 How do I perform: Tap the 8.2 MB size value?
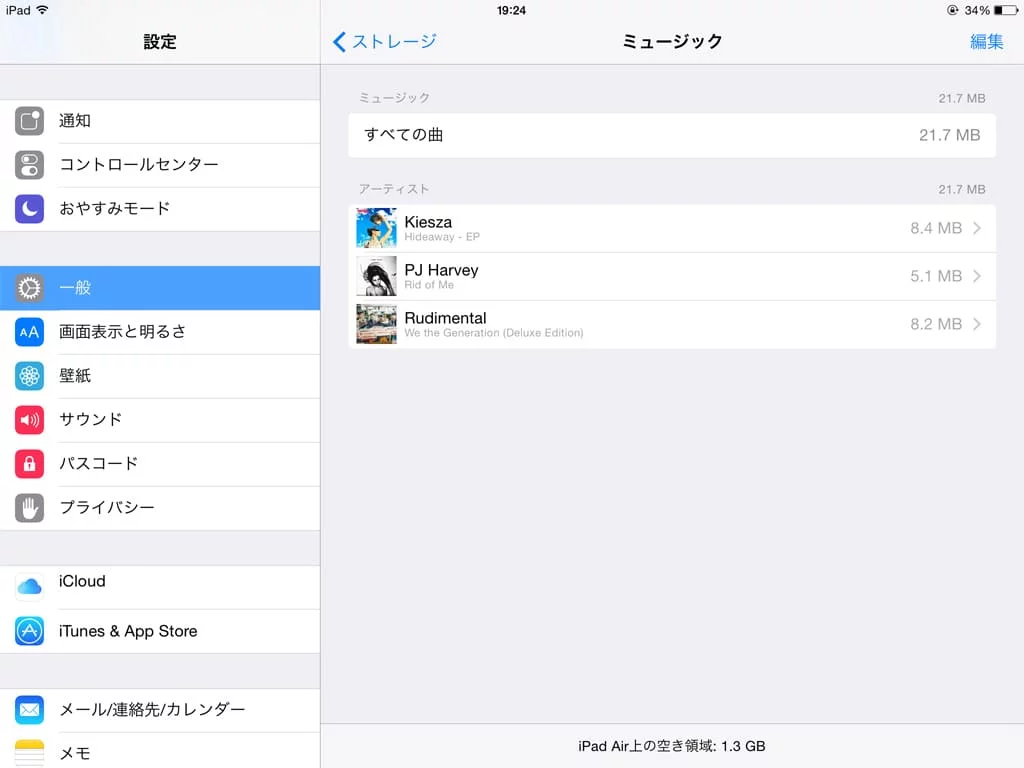pos(936,324)
